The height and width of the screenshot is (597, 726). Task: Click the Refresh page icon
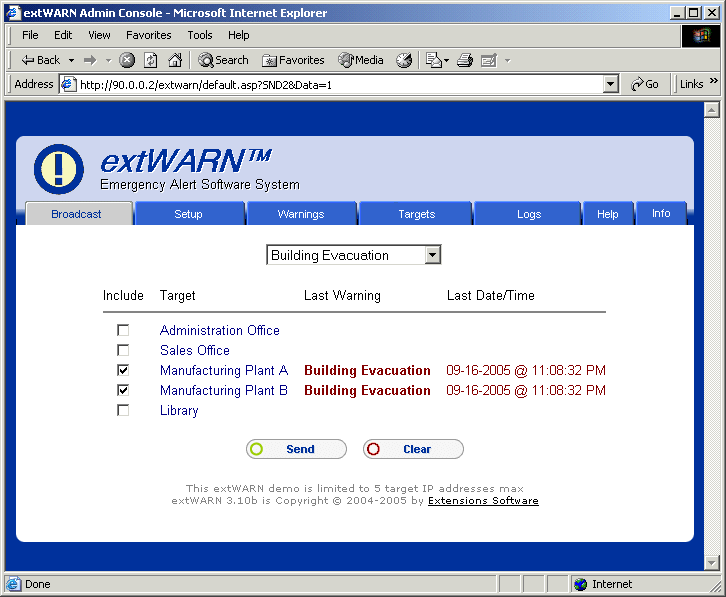[151, 60]
